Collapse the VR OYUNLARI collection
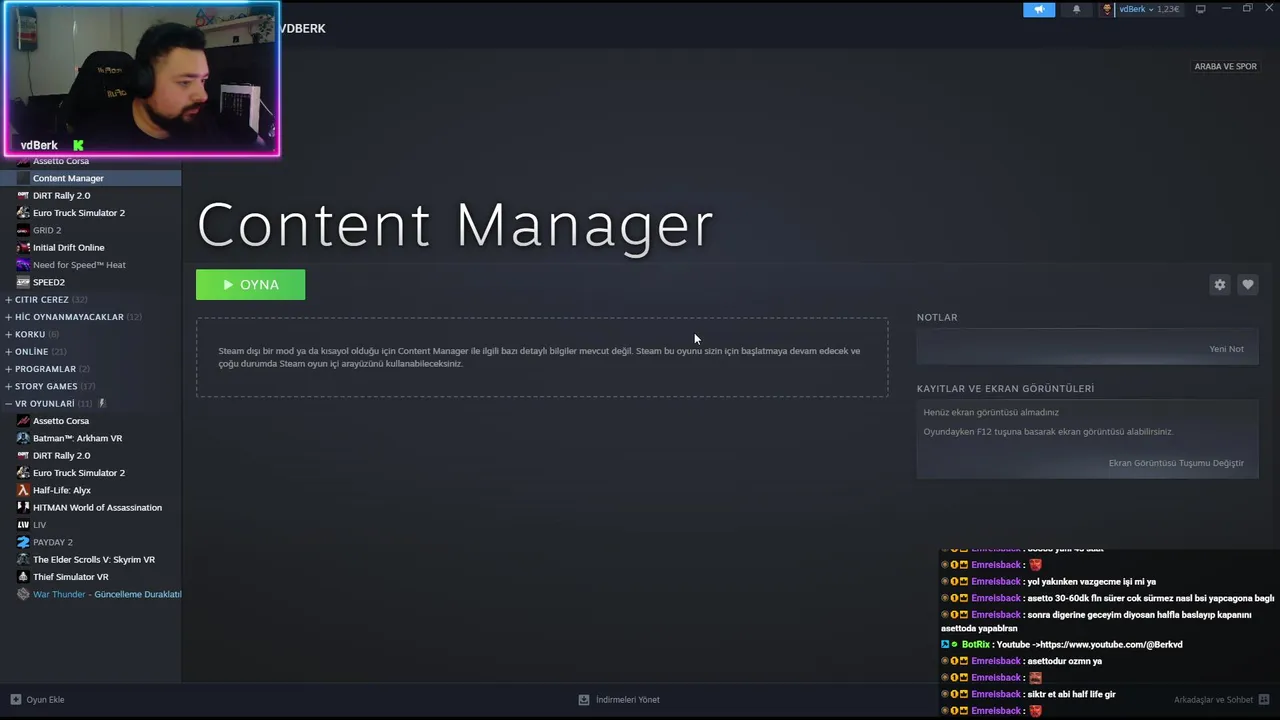Screen dimensions: 1280x720 [x=48, y=404]
